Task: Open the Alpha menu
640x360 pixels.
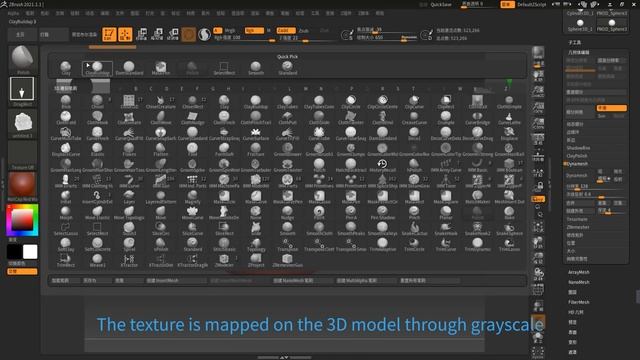Action: tap(13, 13)
